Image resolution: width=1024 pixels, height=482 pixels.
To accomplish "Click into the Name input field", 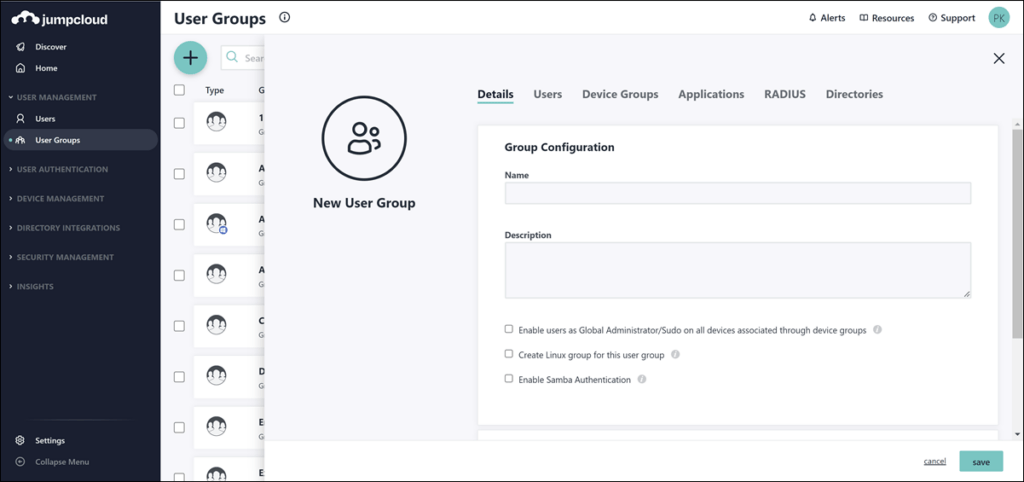I will (x=737, y=193).
